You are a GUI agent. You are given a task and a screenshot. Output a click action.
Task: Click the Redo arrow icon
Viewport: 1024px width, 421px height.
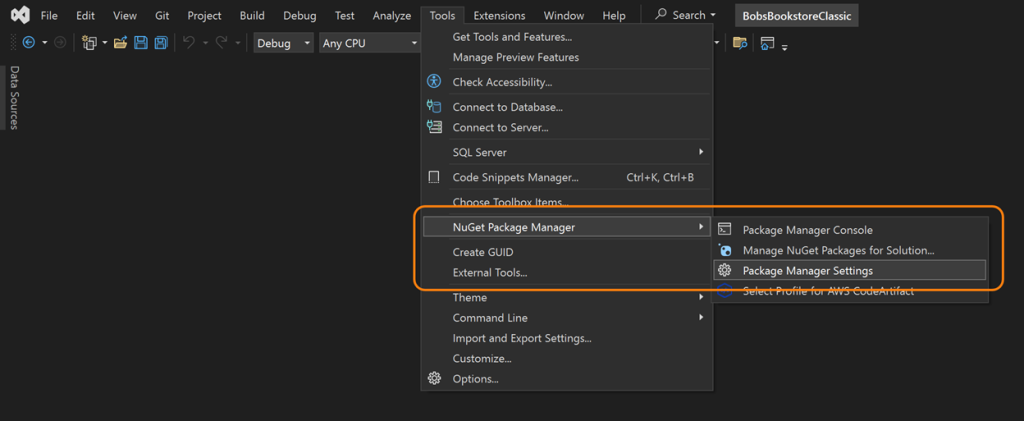tap(222, 42)
